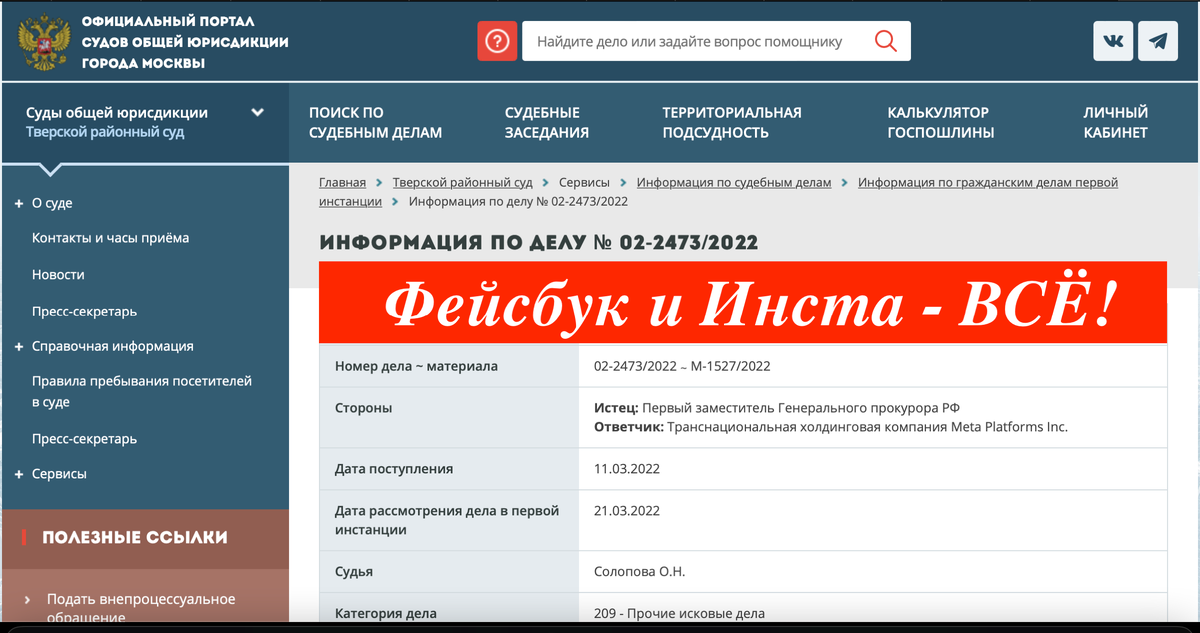Viewport: 1200px width, 633px height.
Task: Open 'Территориальная подсудность' menu
Action: 732,122
